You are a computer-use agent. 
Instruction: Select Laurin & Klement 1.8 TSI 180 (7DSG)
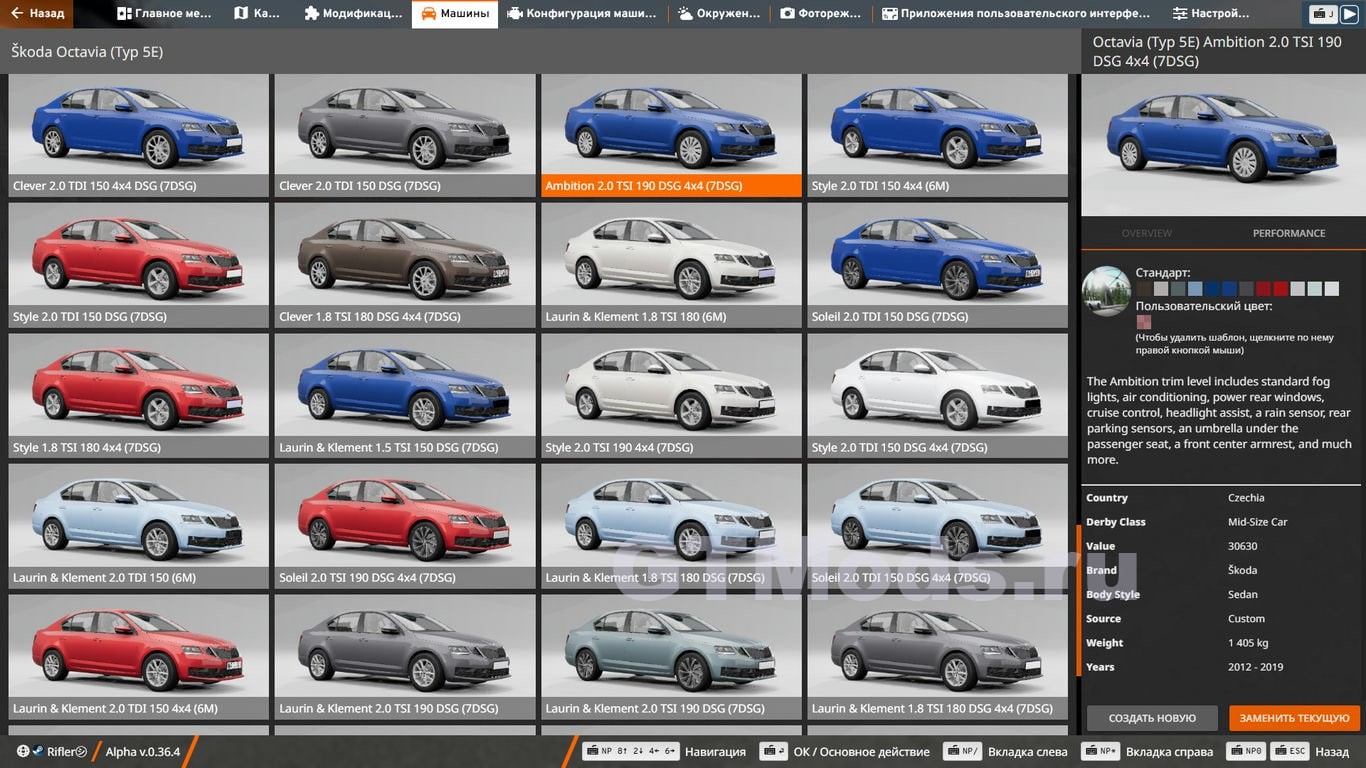(x=671, y=527)
